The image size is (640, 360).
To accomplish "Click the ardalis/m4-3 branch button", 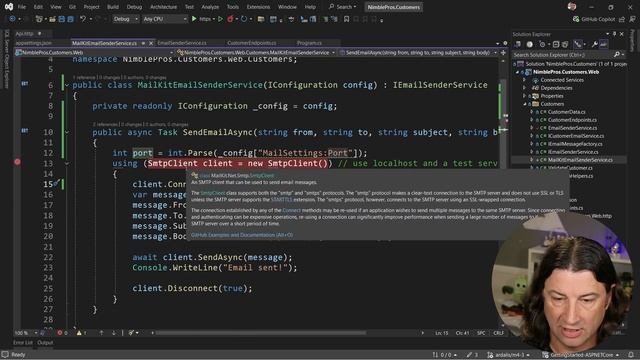I will coord(509,355).
